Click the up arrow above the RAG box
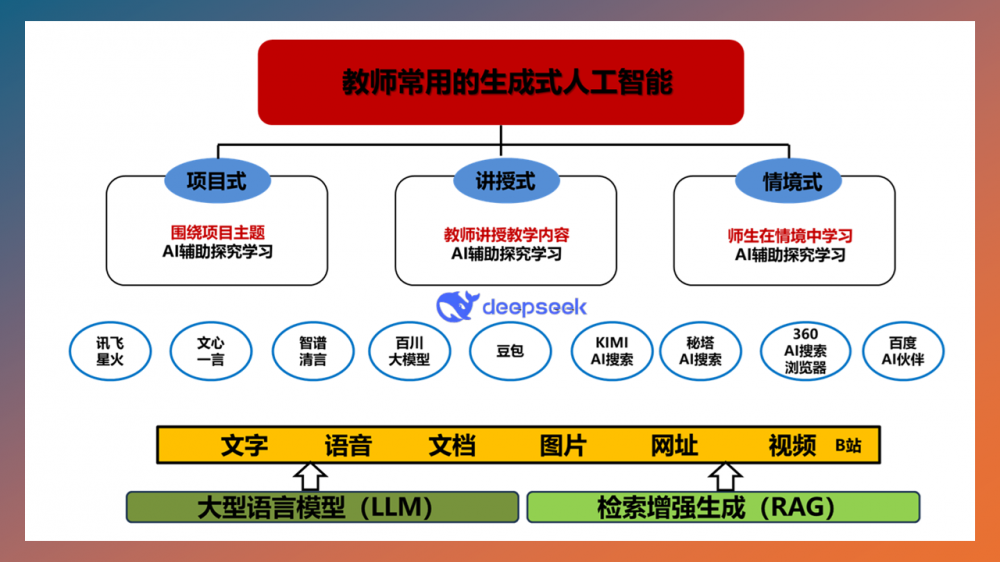The width and height of the screenshot is (1000, 562). (727, 475)
